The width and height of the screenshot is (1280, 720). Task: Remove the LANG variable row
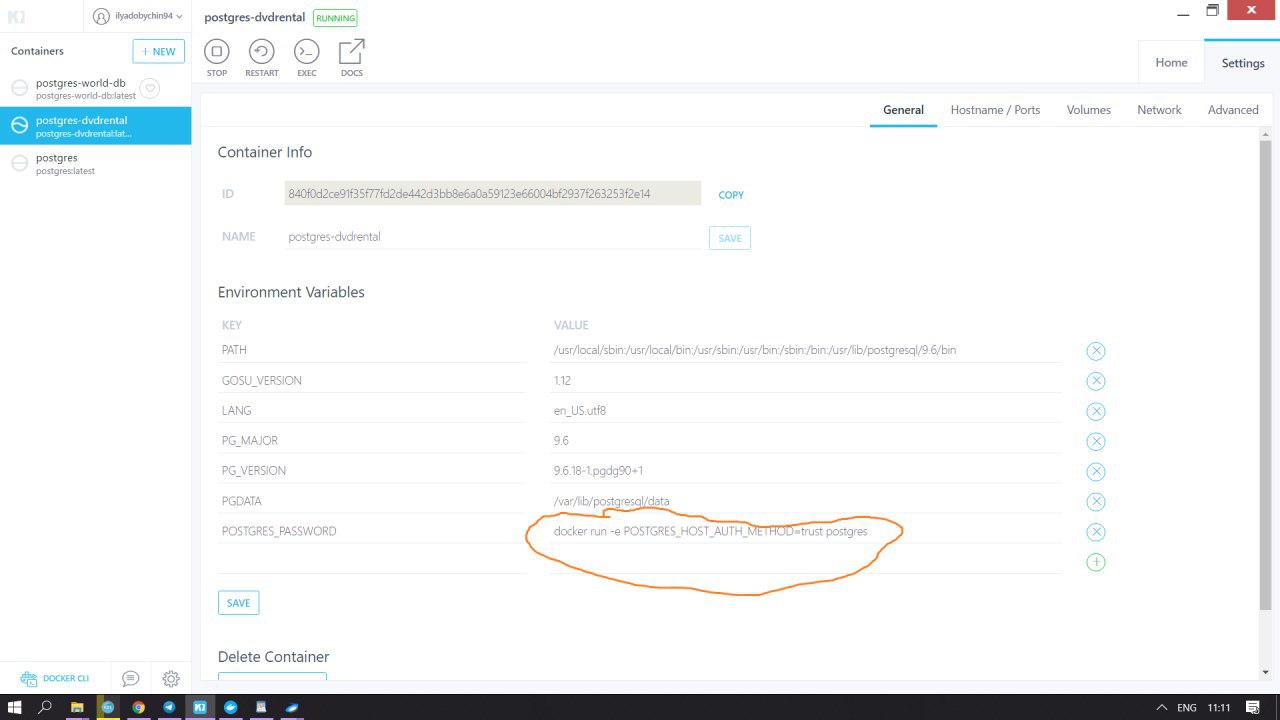(x=1096, y=411)
